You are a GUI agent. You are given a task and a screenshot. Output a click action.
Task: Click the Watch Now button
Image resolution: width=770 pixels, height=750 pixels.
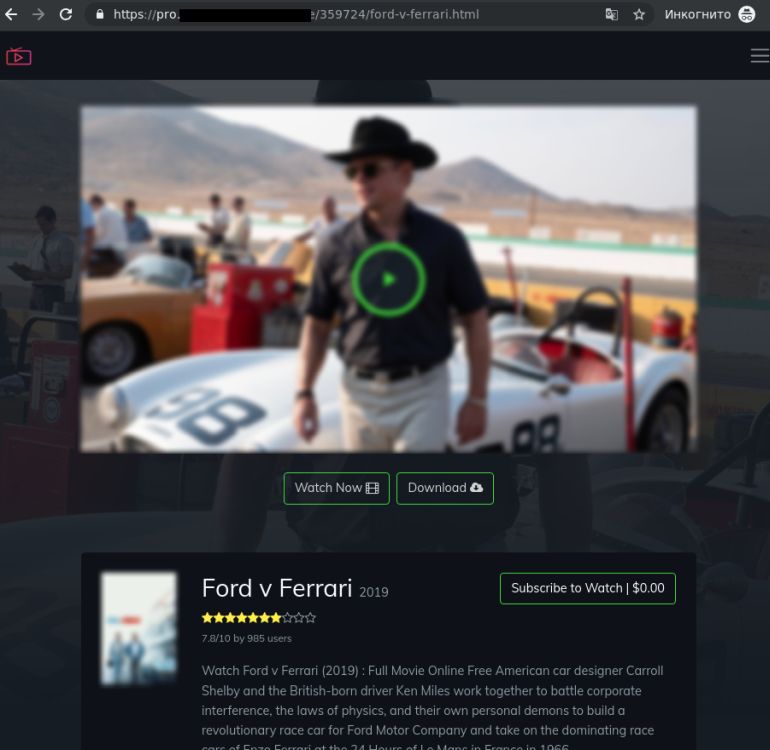[x=336, y=488]
